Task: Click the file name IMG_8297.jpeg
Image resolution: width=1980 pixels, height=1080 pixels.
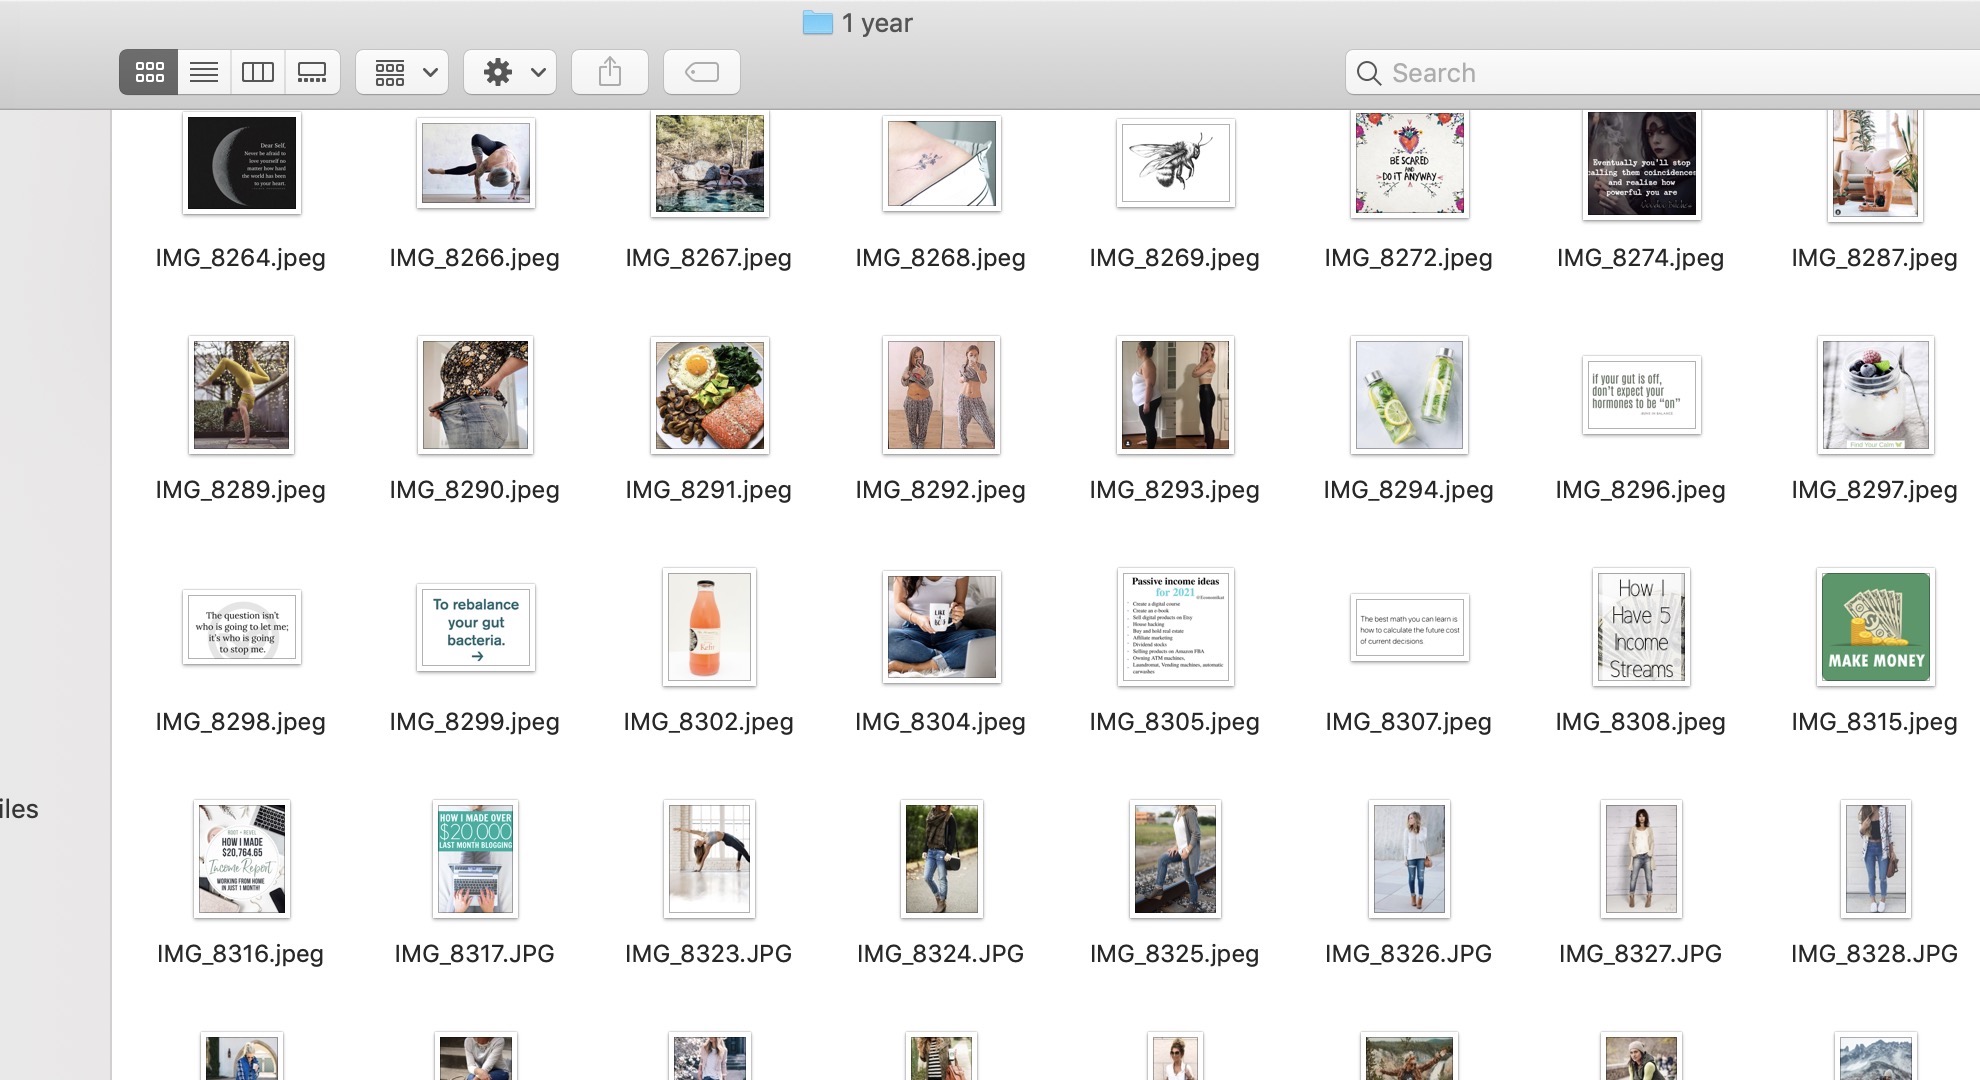Action: tap(1874, 490)
